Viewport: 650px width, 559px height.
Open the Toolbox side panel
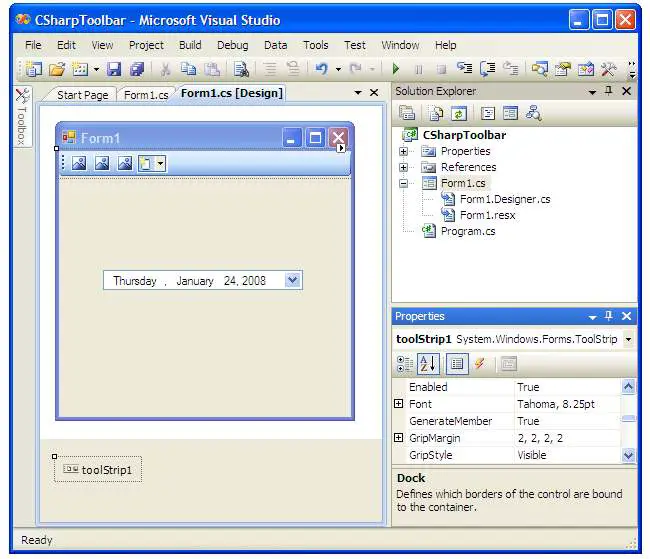click(x=21, y=118)
